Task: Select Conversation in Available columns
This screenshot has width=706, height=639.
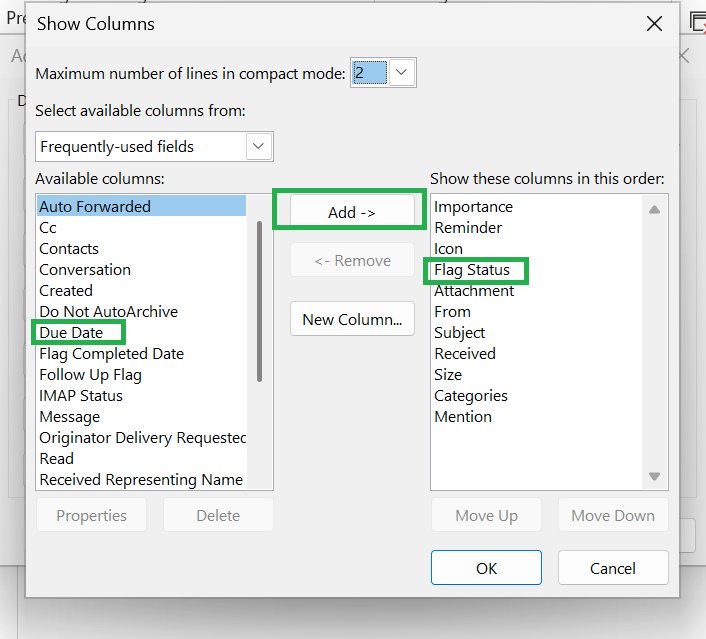Action: click(141, 269)
